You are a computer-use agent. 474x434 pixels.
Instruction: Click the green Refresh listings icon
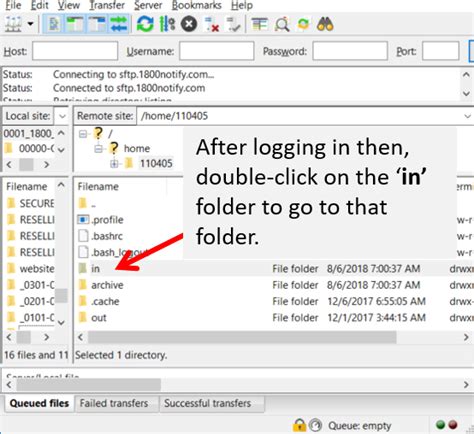pyautogui.click(x=145, y=24)
